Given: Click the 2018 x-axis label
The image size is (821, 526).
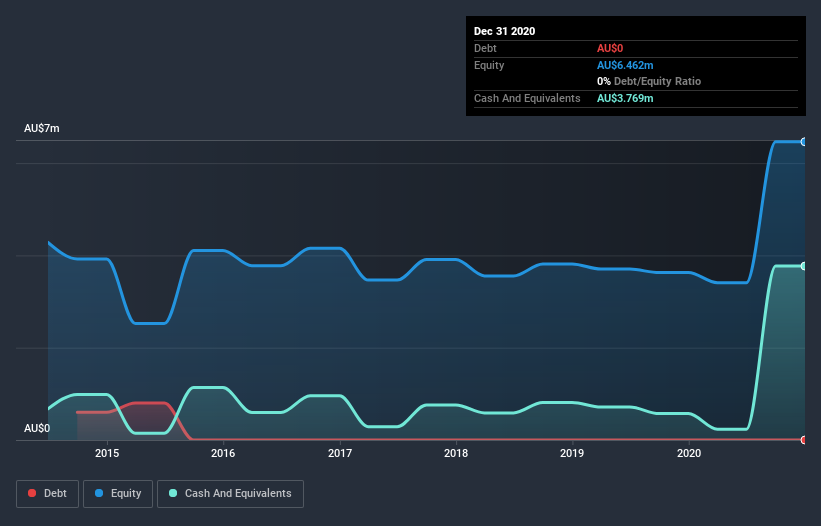Looking at the screenshot, I should [456, 453].
